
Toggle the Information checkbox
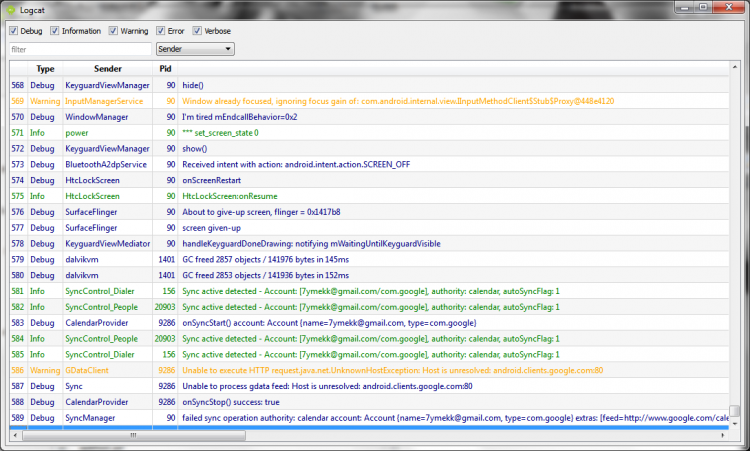point(55,31)
